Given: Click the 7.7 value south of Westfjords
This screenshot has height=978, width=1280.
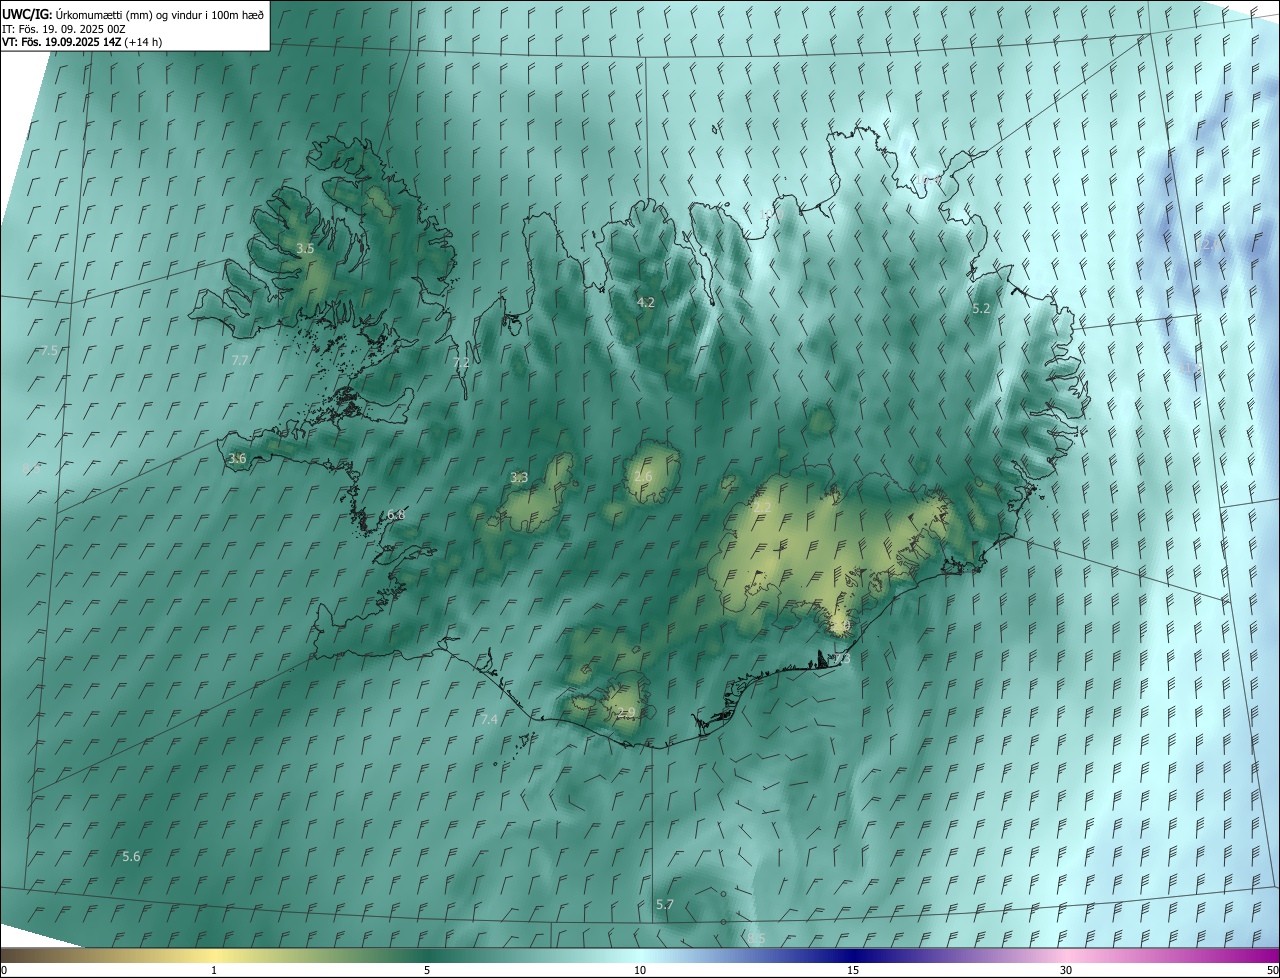Looking at the screenshot, I should (x=240, y=360).
